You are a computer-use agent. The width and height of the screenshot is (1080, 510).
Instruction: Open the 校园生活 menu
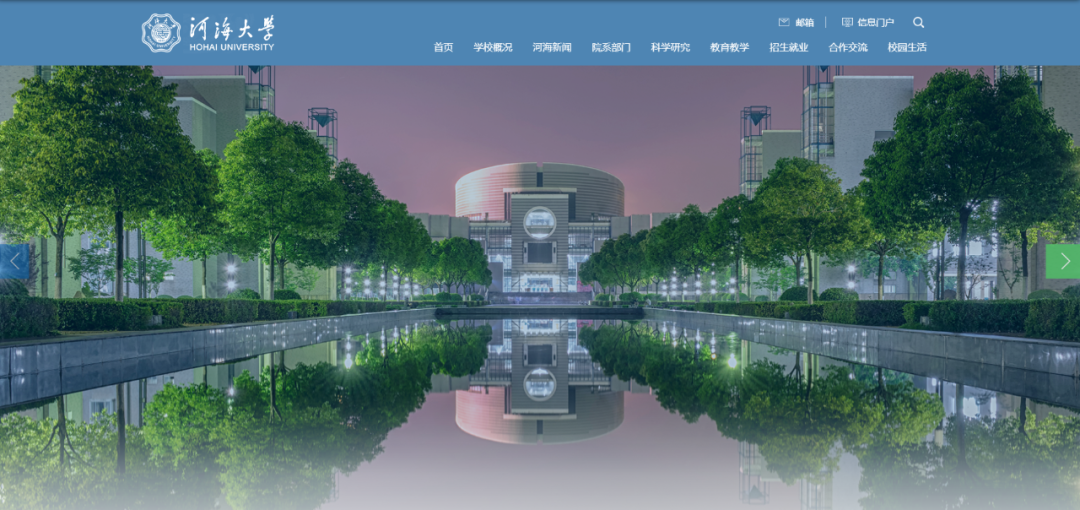tap(907, 48)
